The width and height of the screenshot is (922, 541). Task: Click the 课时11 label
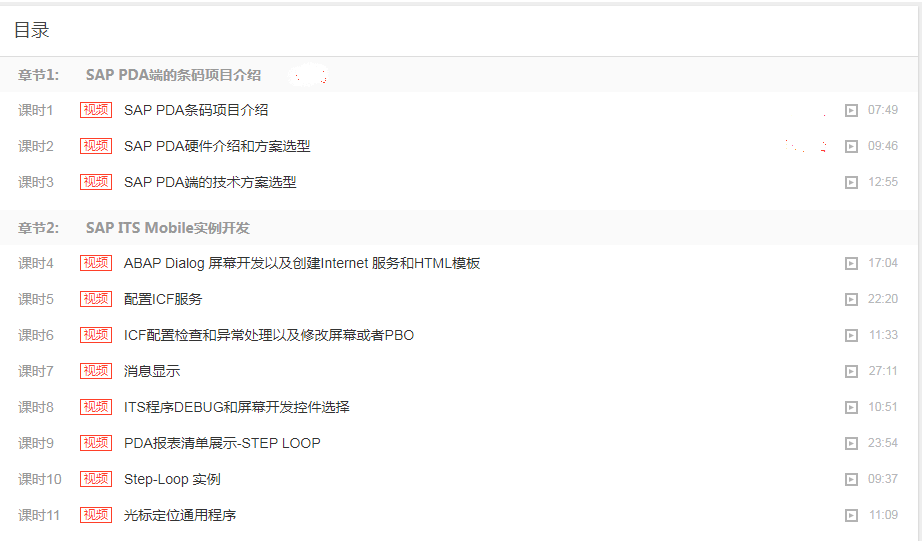[39, 515]
